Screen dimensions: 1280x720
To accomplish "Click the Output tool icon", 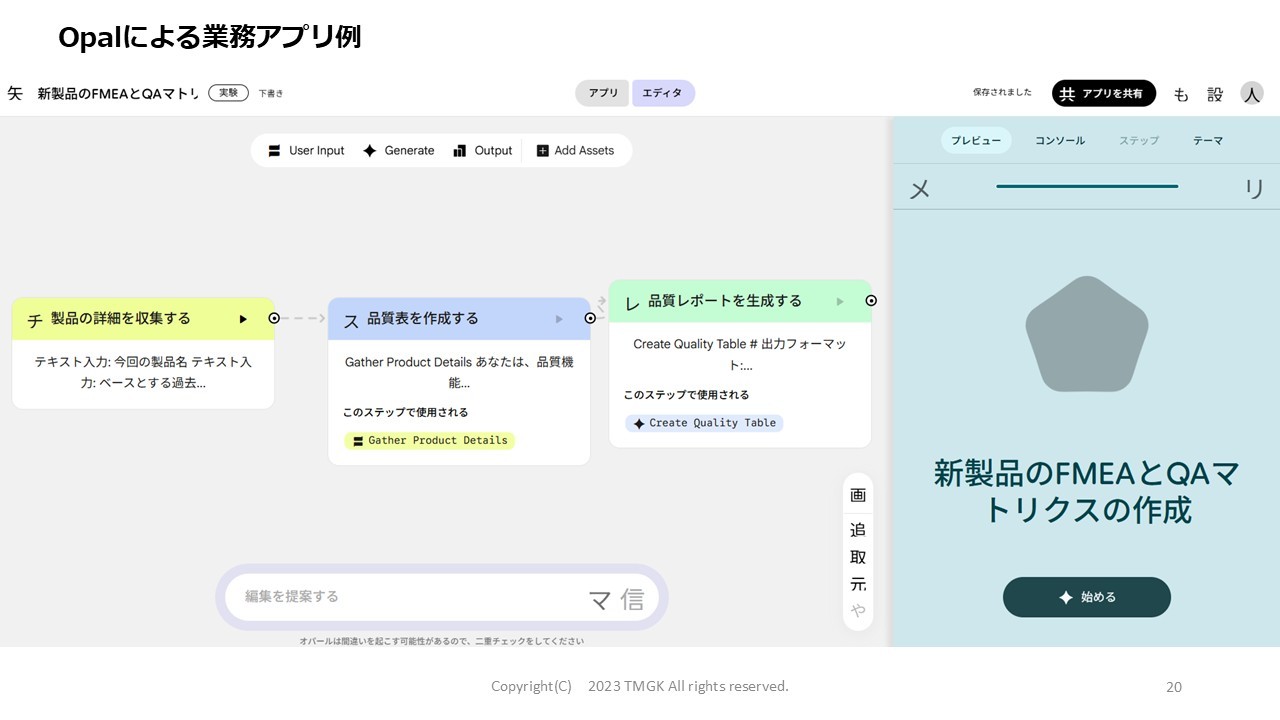I will (460, 151).
